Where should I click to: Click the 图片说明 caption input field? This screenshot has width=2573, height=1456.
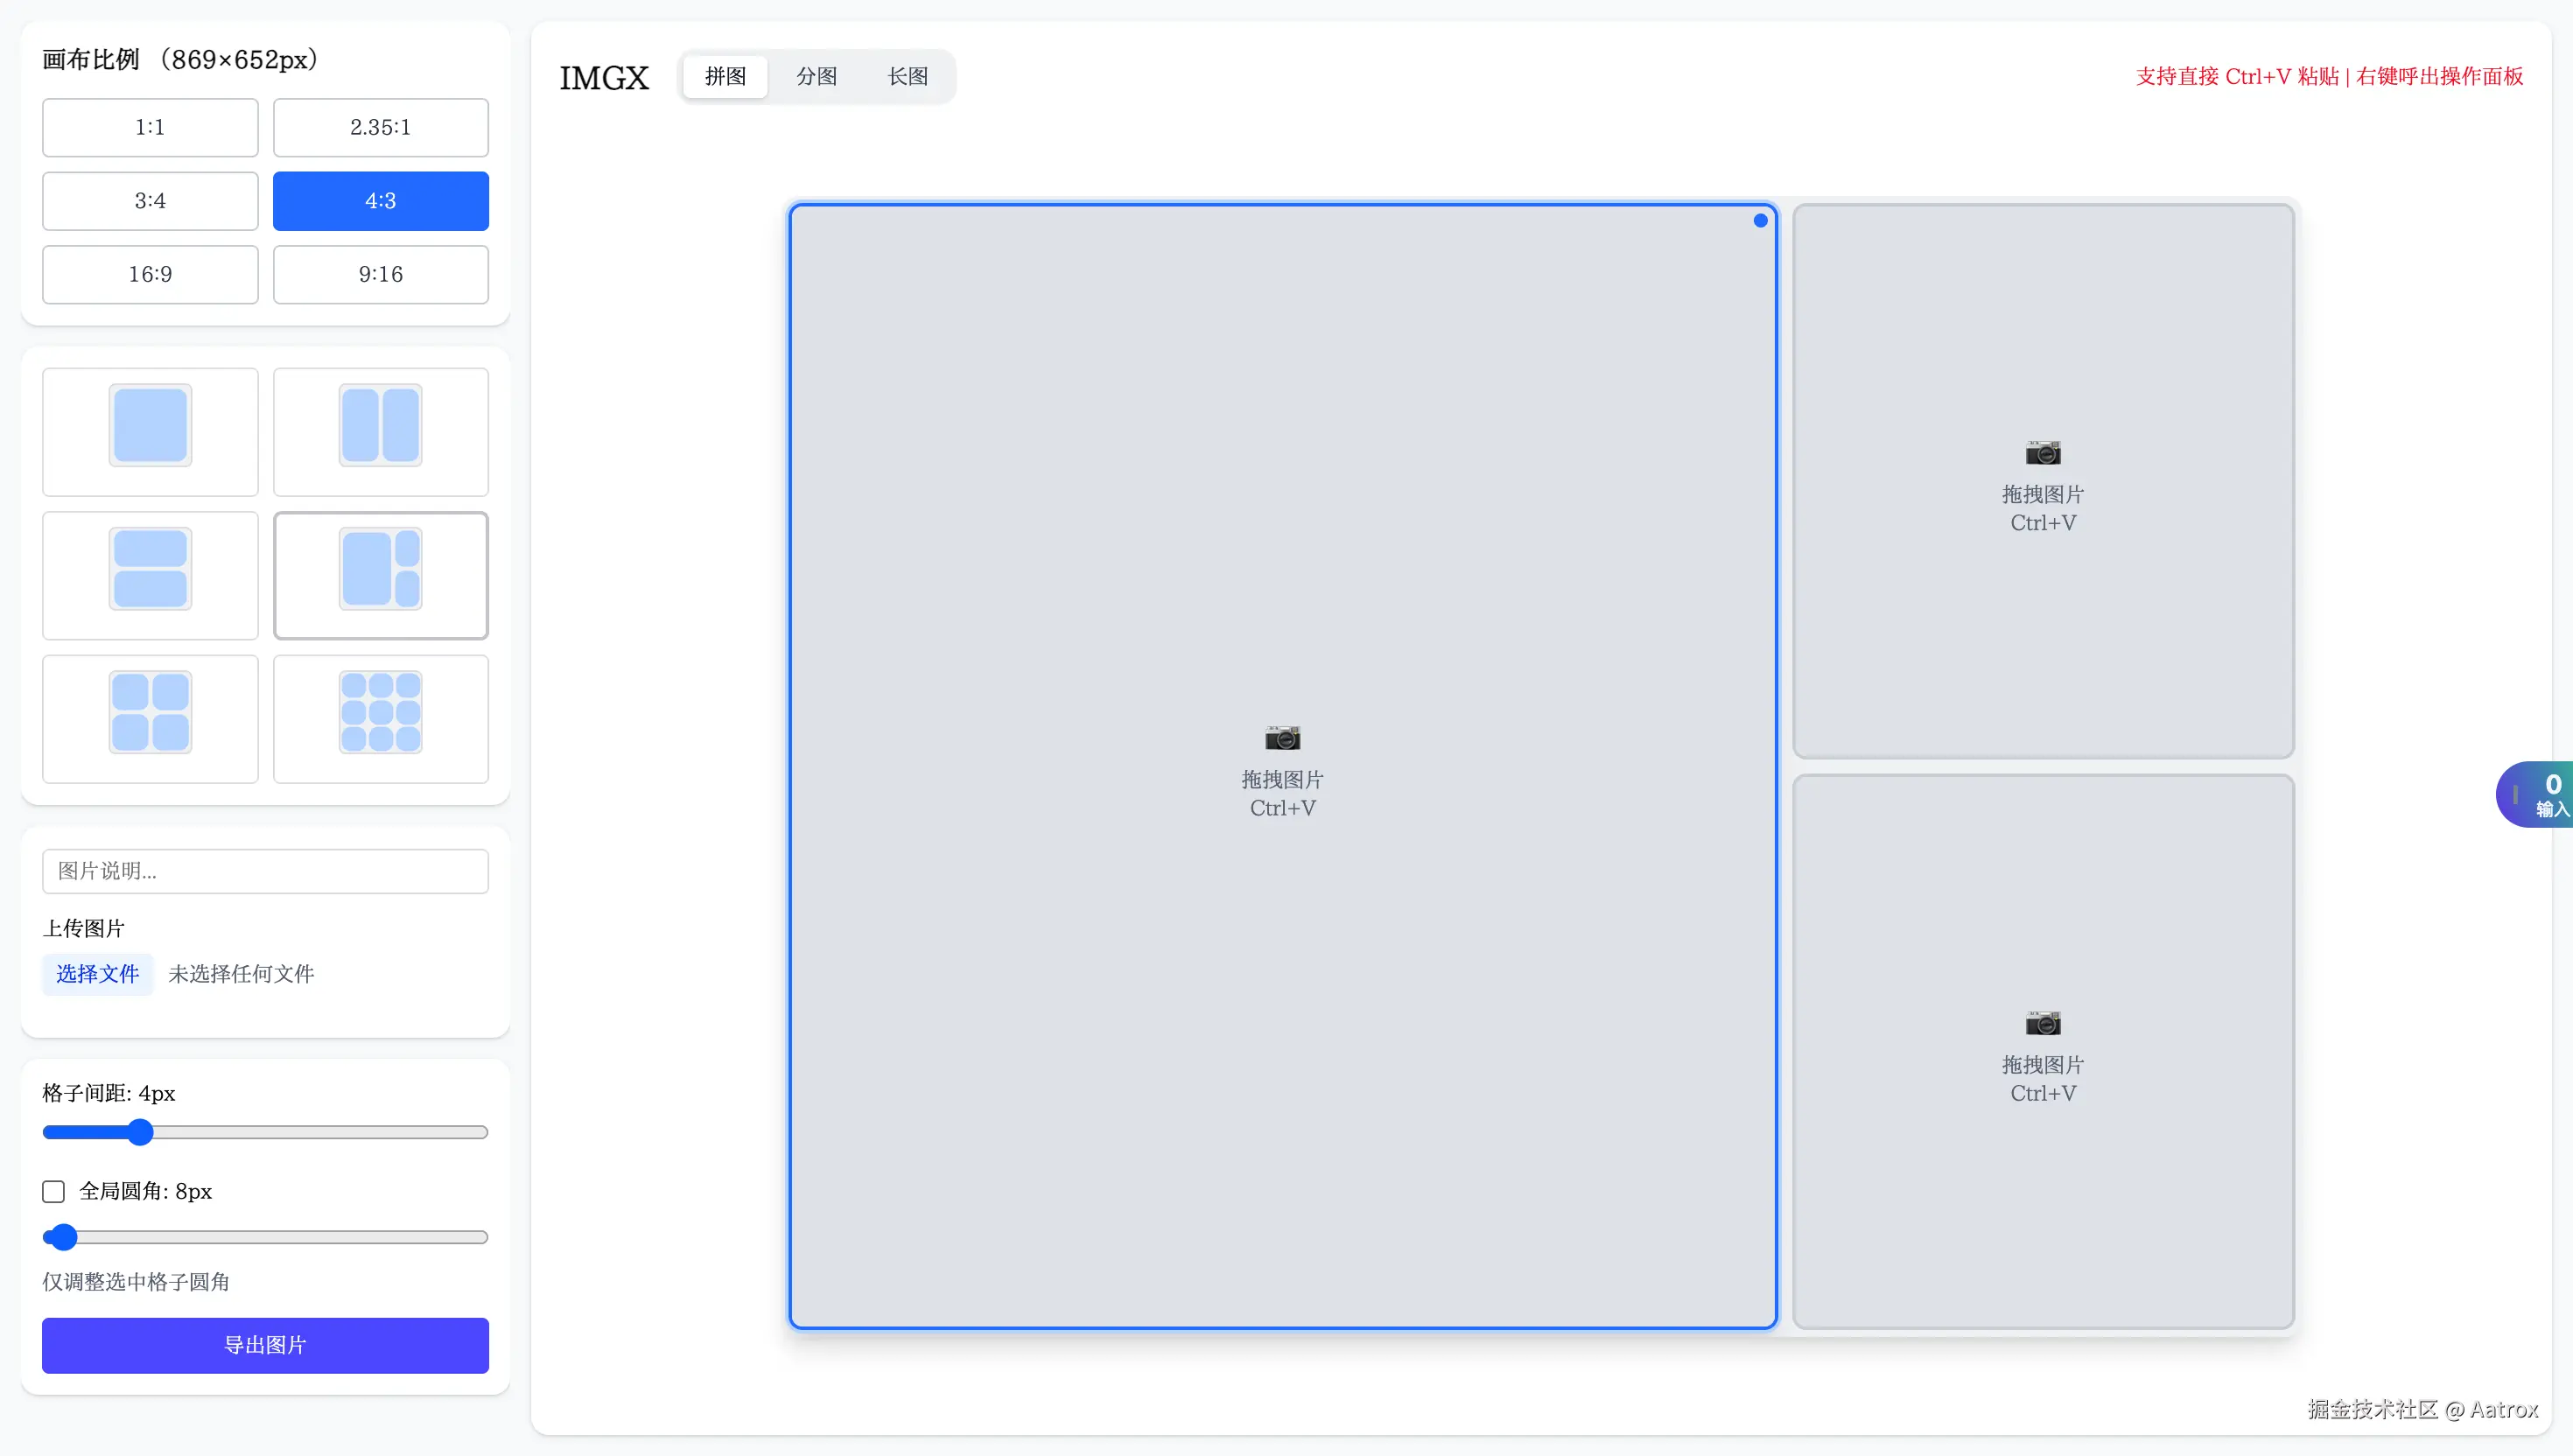(x=265, y=871)
